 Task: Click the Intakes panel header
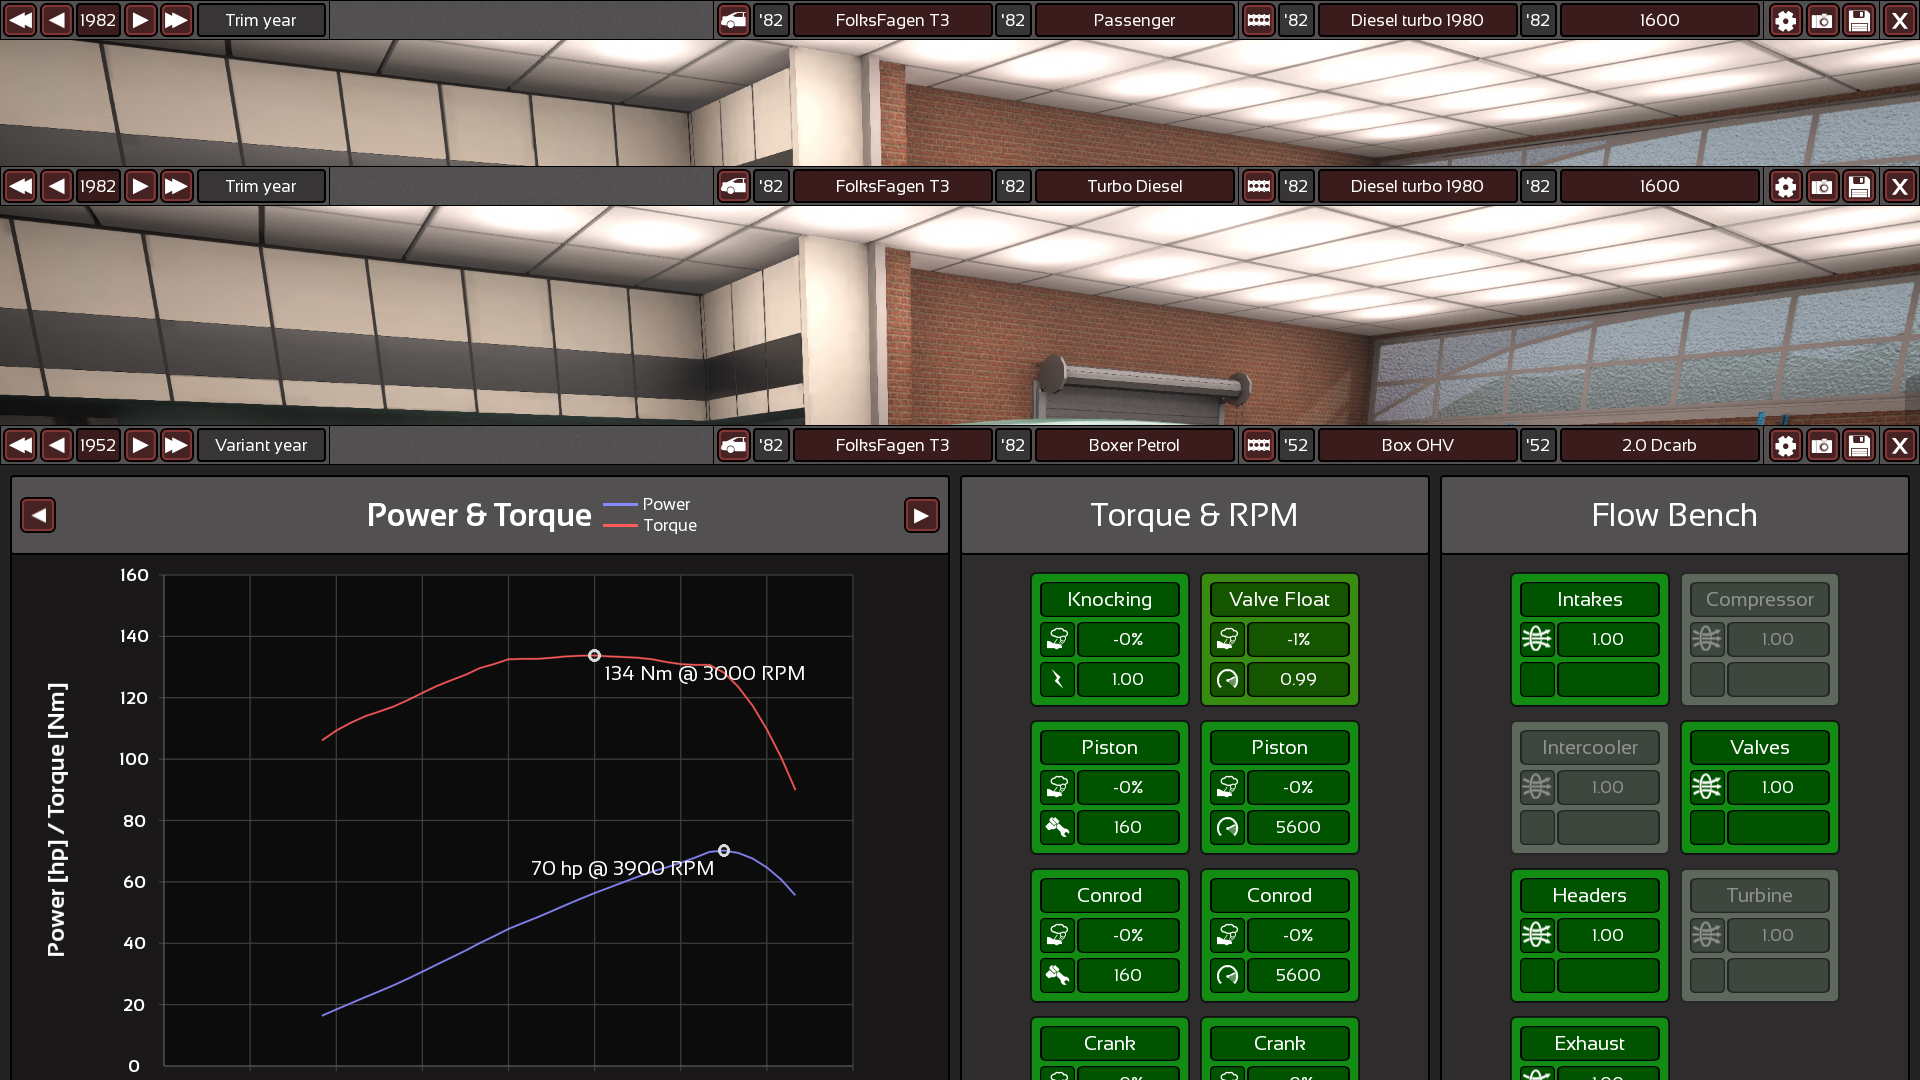point(1589,599)
